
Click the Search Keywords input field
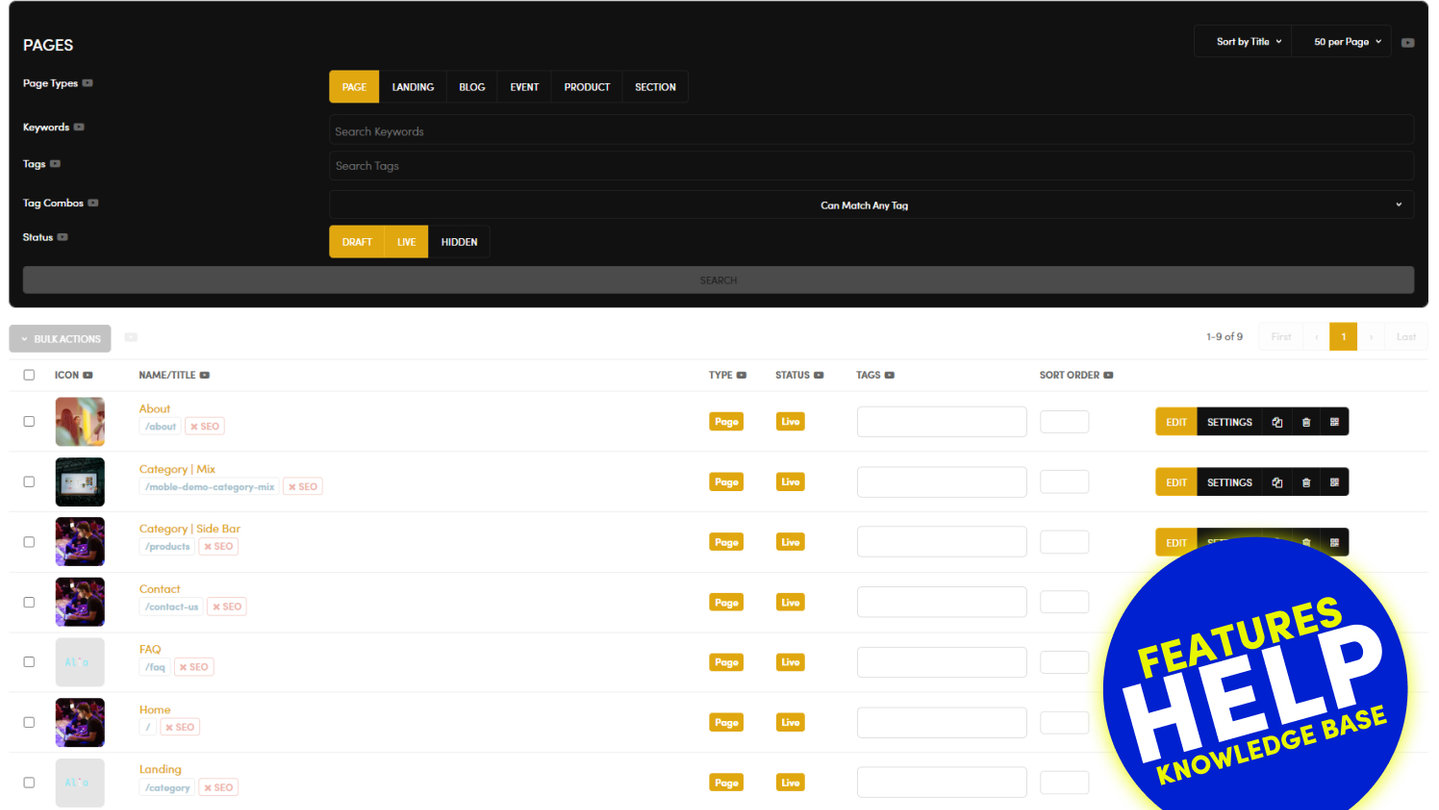(x=870, y=131)
